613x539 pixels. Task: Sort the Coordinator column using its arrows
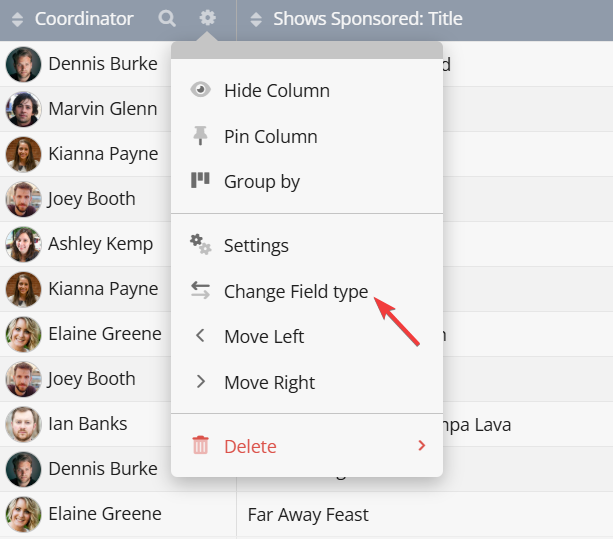(x=19, y=19)
